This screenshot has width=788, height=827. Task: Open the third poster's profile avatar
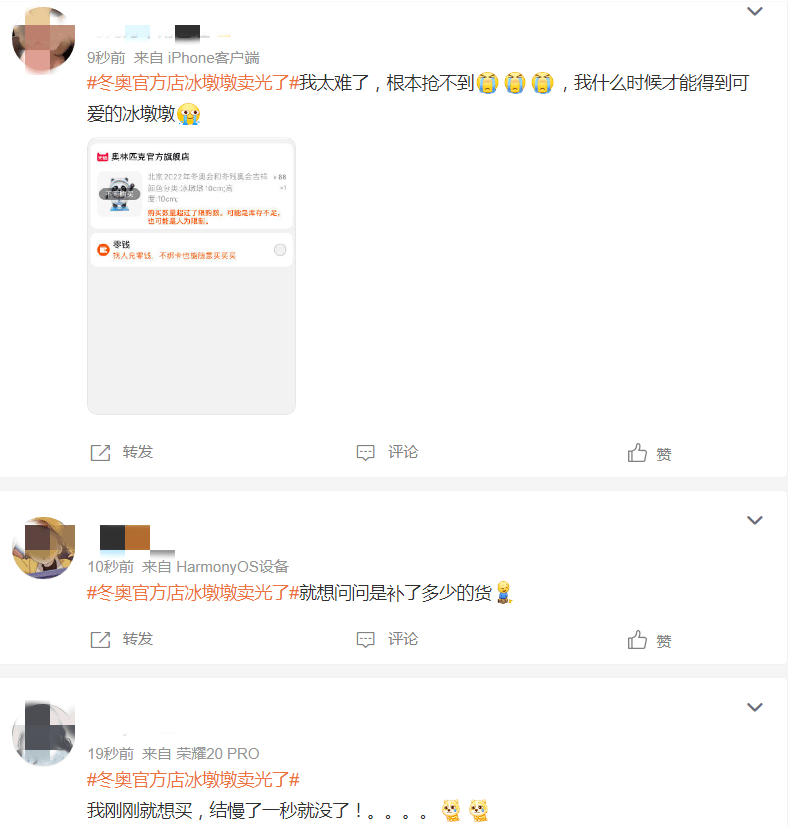(43, 734)
